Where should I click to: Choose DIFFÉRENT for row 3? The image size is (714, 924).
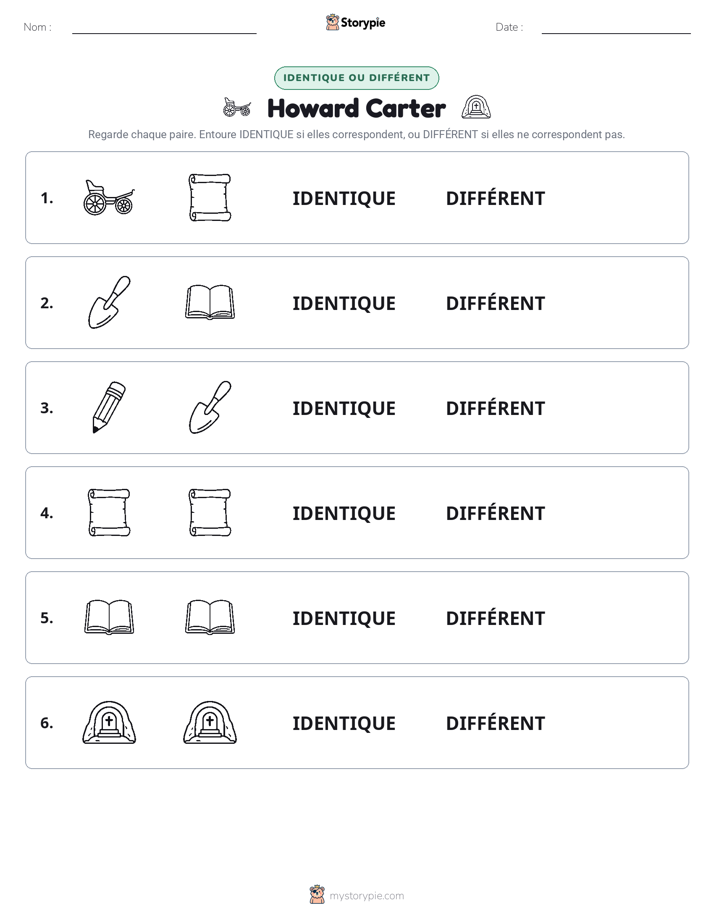[x=495, y=408]
